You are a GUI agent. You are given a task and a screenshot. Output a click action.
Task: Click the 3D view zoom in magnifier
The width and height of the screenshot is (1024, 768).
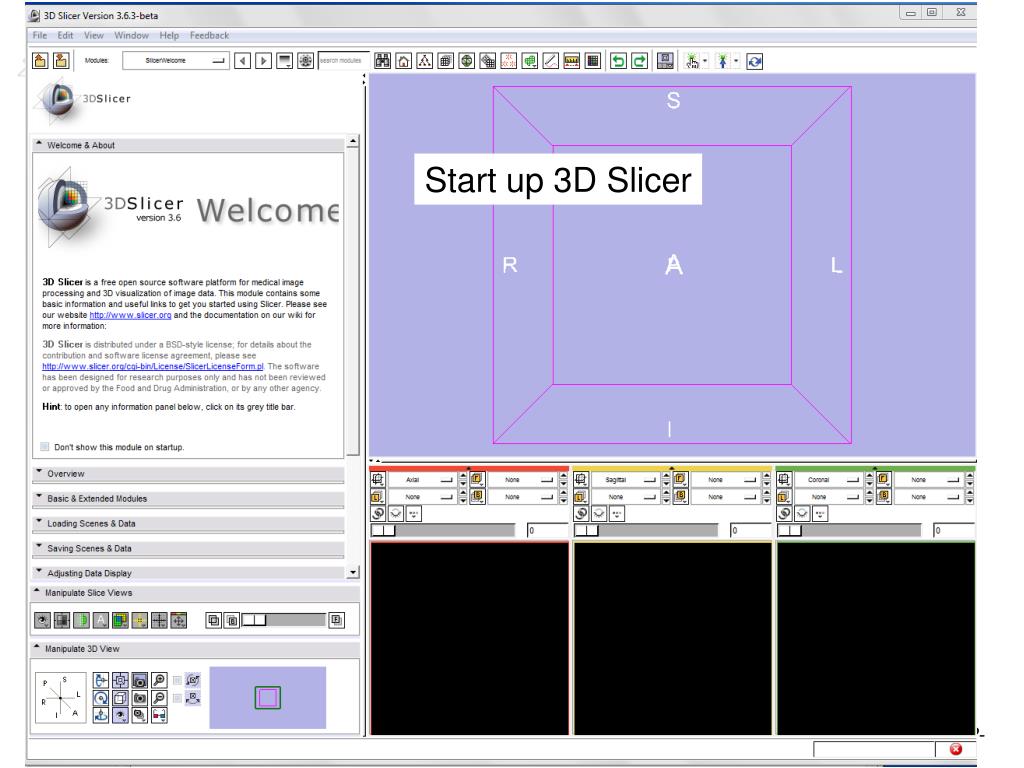click(x=159, y=680)
